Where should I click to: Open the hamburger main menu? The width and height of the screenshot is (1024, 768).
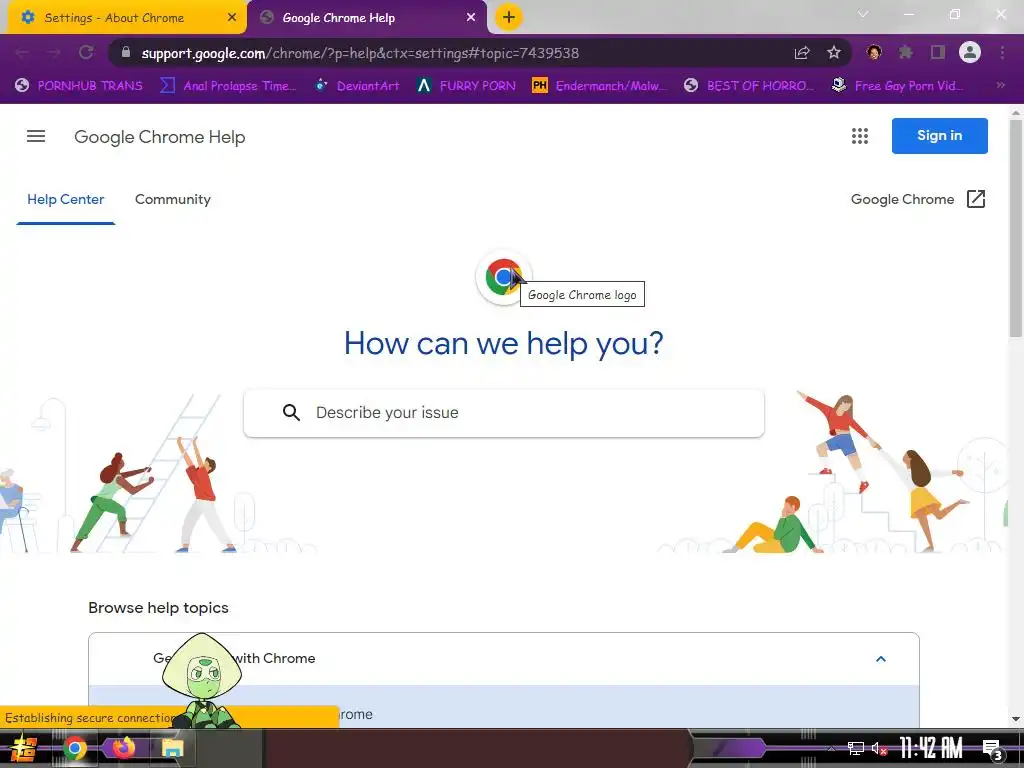tap(36, 136)
